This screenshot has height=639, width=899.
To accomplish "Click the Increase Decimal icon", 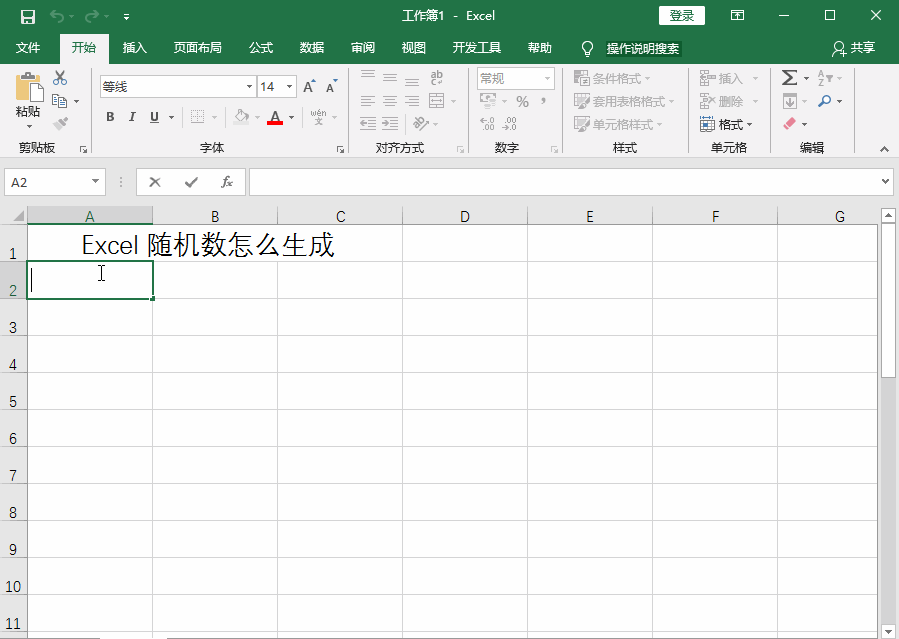I will click(487, 123).
